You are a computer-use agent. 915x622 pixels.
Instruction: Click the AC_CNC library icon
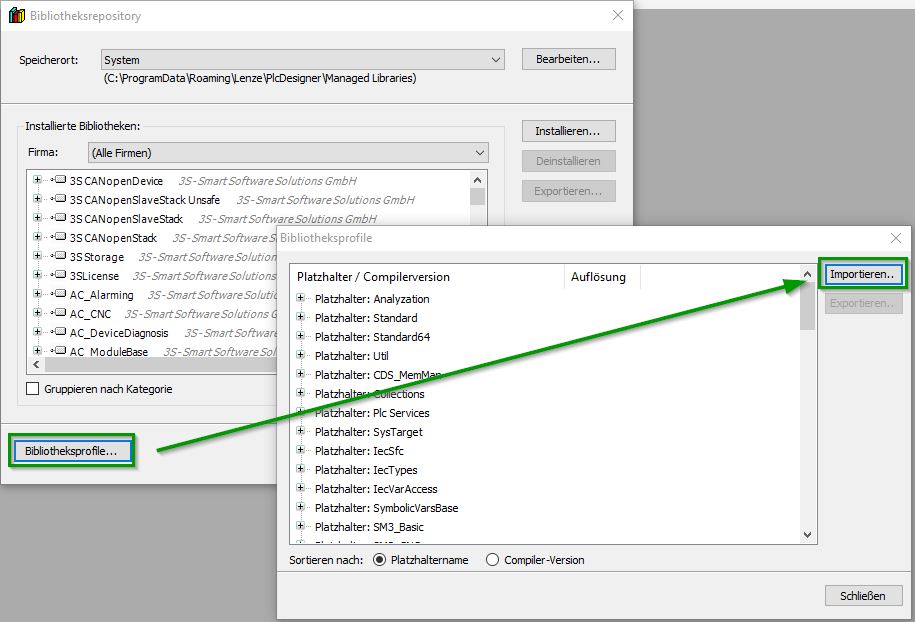[60, 314]
